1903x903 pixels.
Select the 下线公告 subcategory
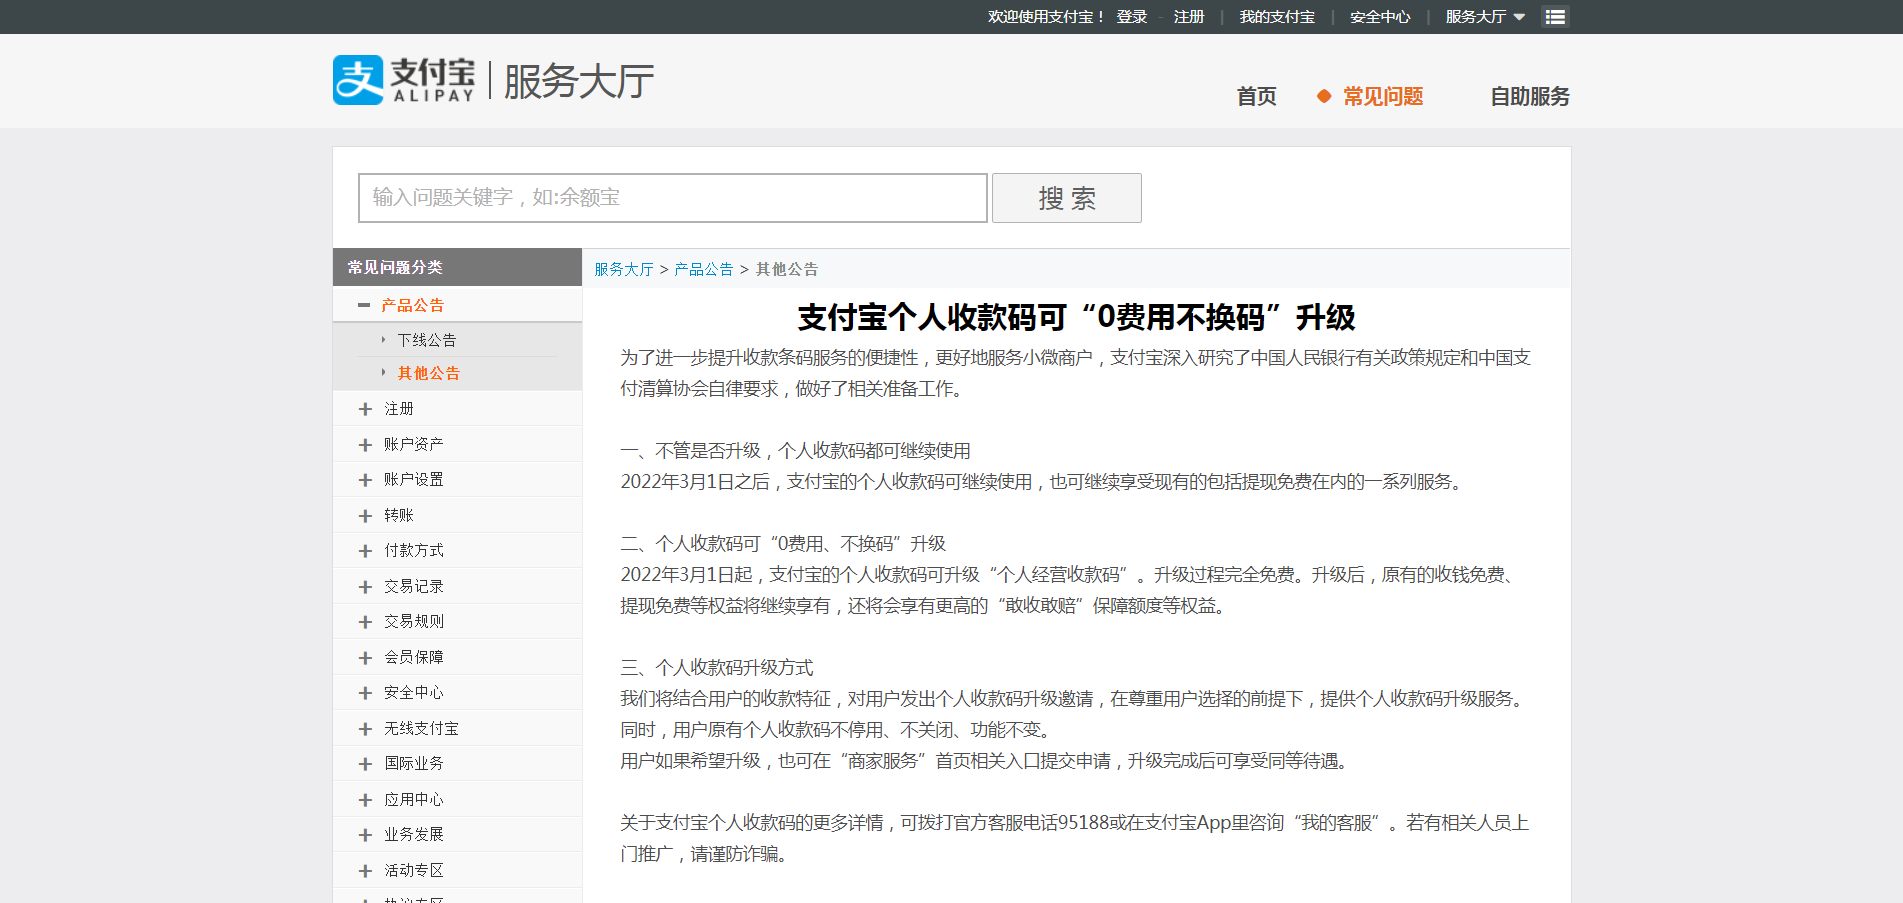coord(427,340)
